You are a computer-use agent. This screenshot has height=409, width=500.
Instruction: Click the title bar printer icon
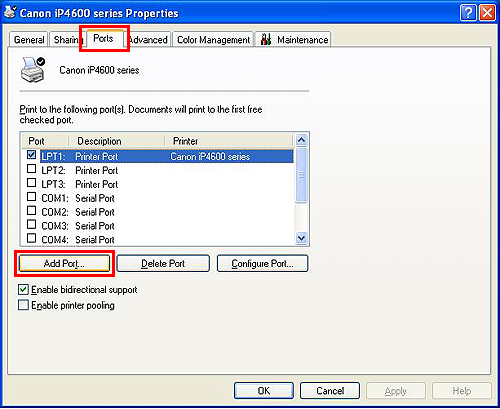10,12
